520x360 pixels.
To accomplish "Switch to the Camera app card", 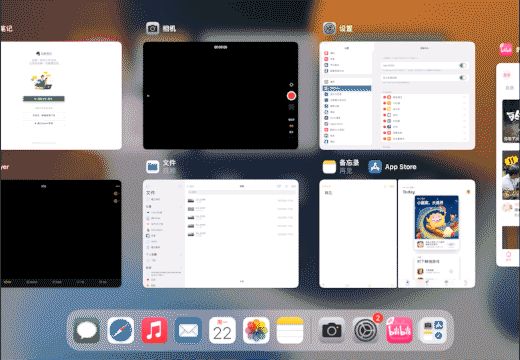I will [x=221, y=96].
